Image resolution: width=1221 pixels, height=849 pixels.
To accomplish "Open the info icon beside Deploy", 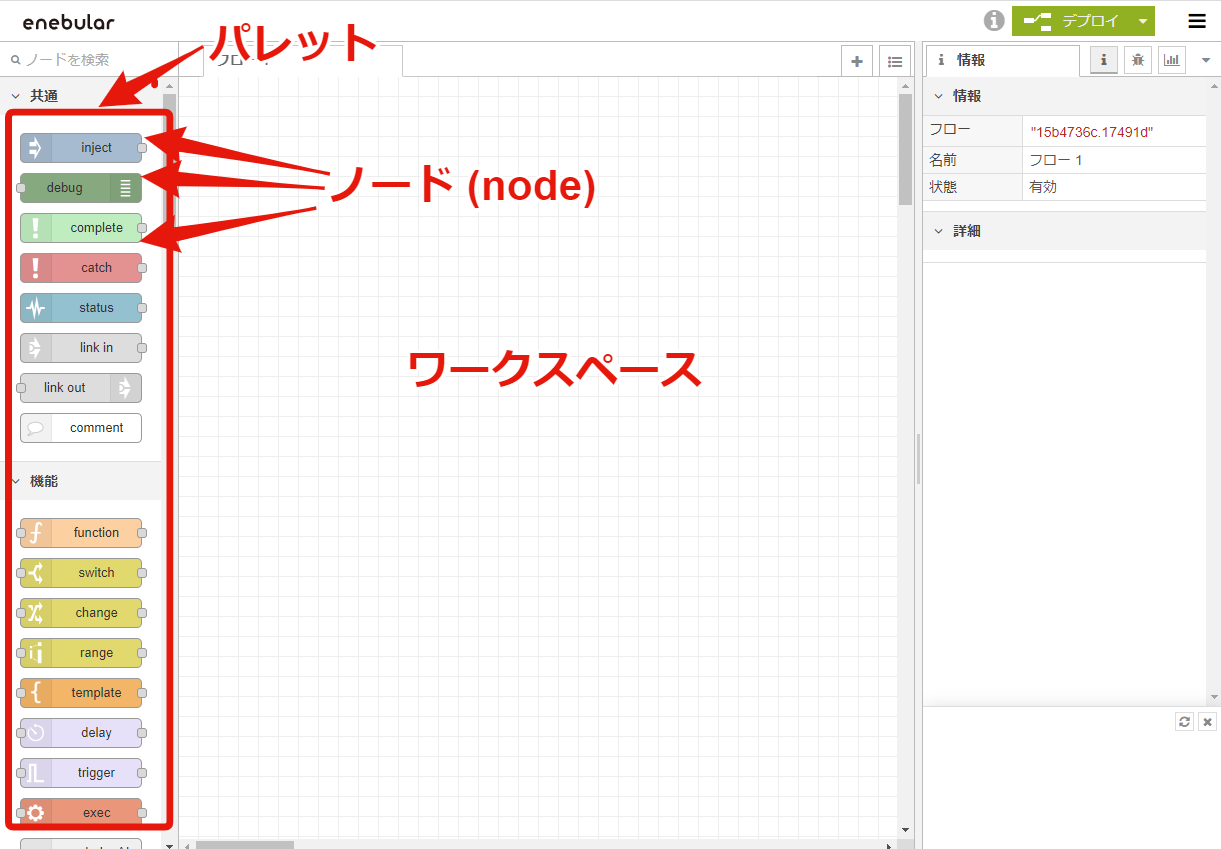I will click(x=994, y=21).
